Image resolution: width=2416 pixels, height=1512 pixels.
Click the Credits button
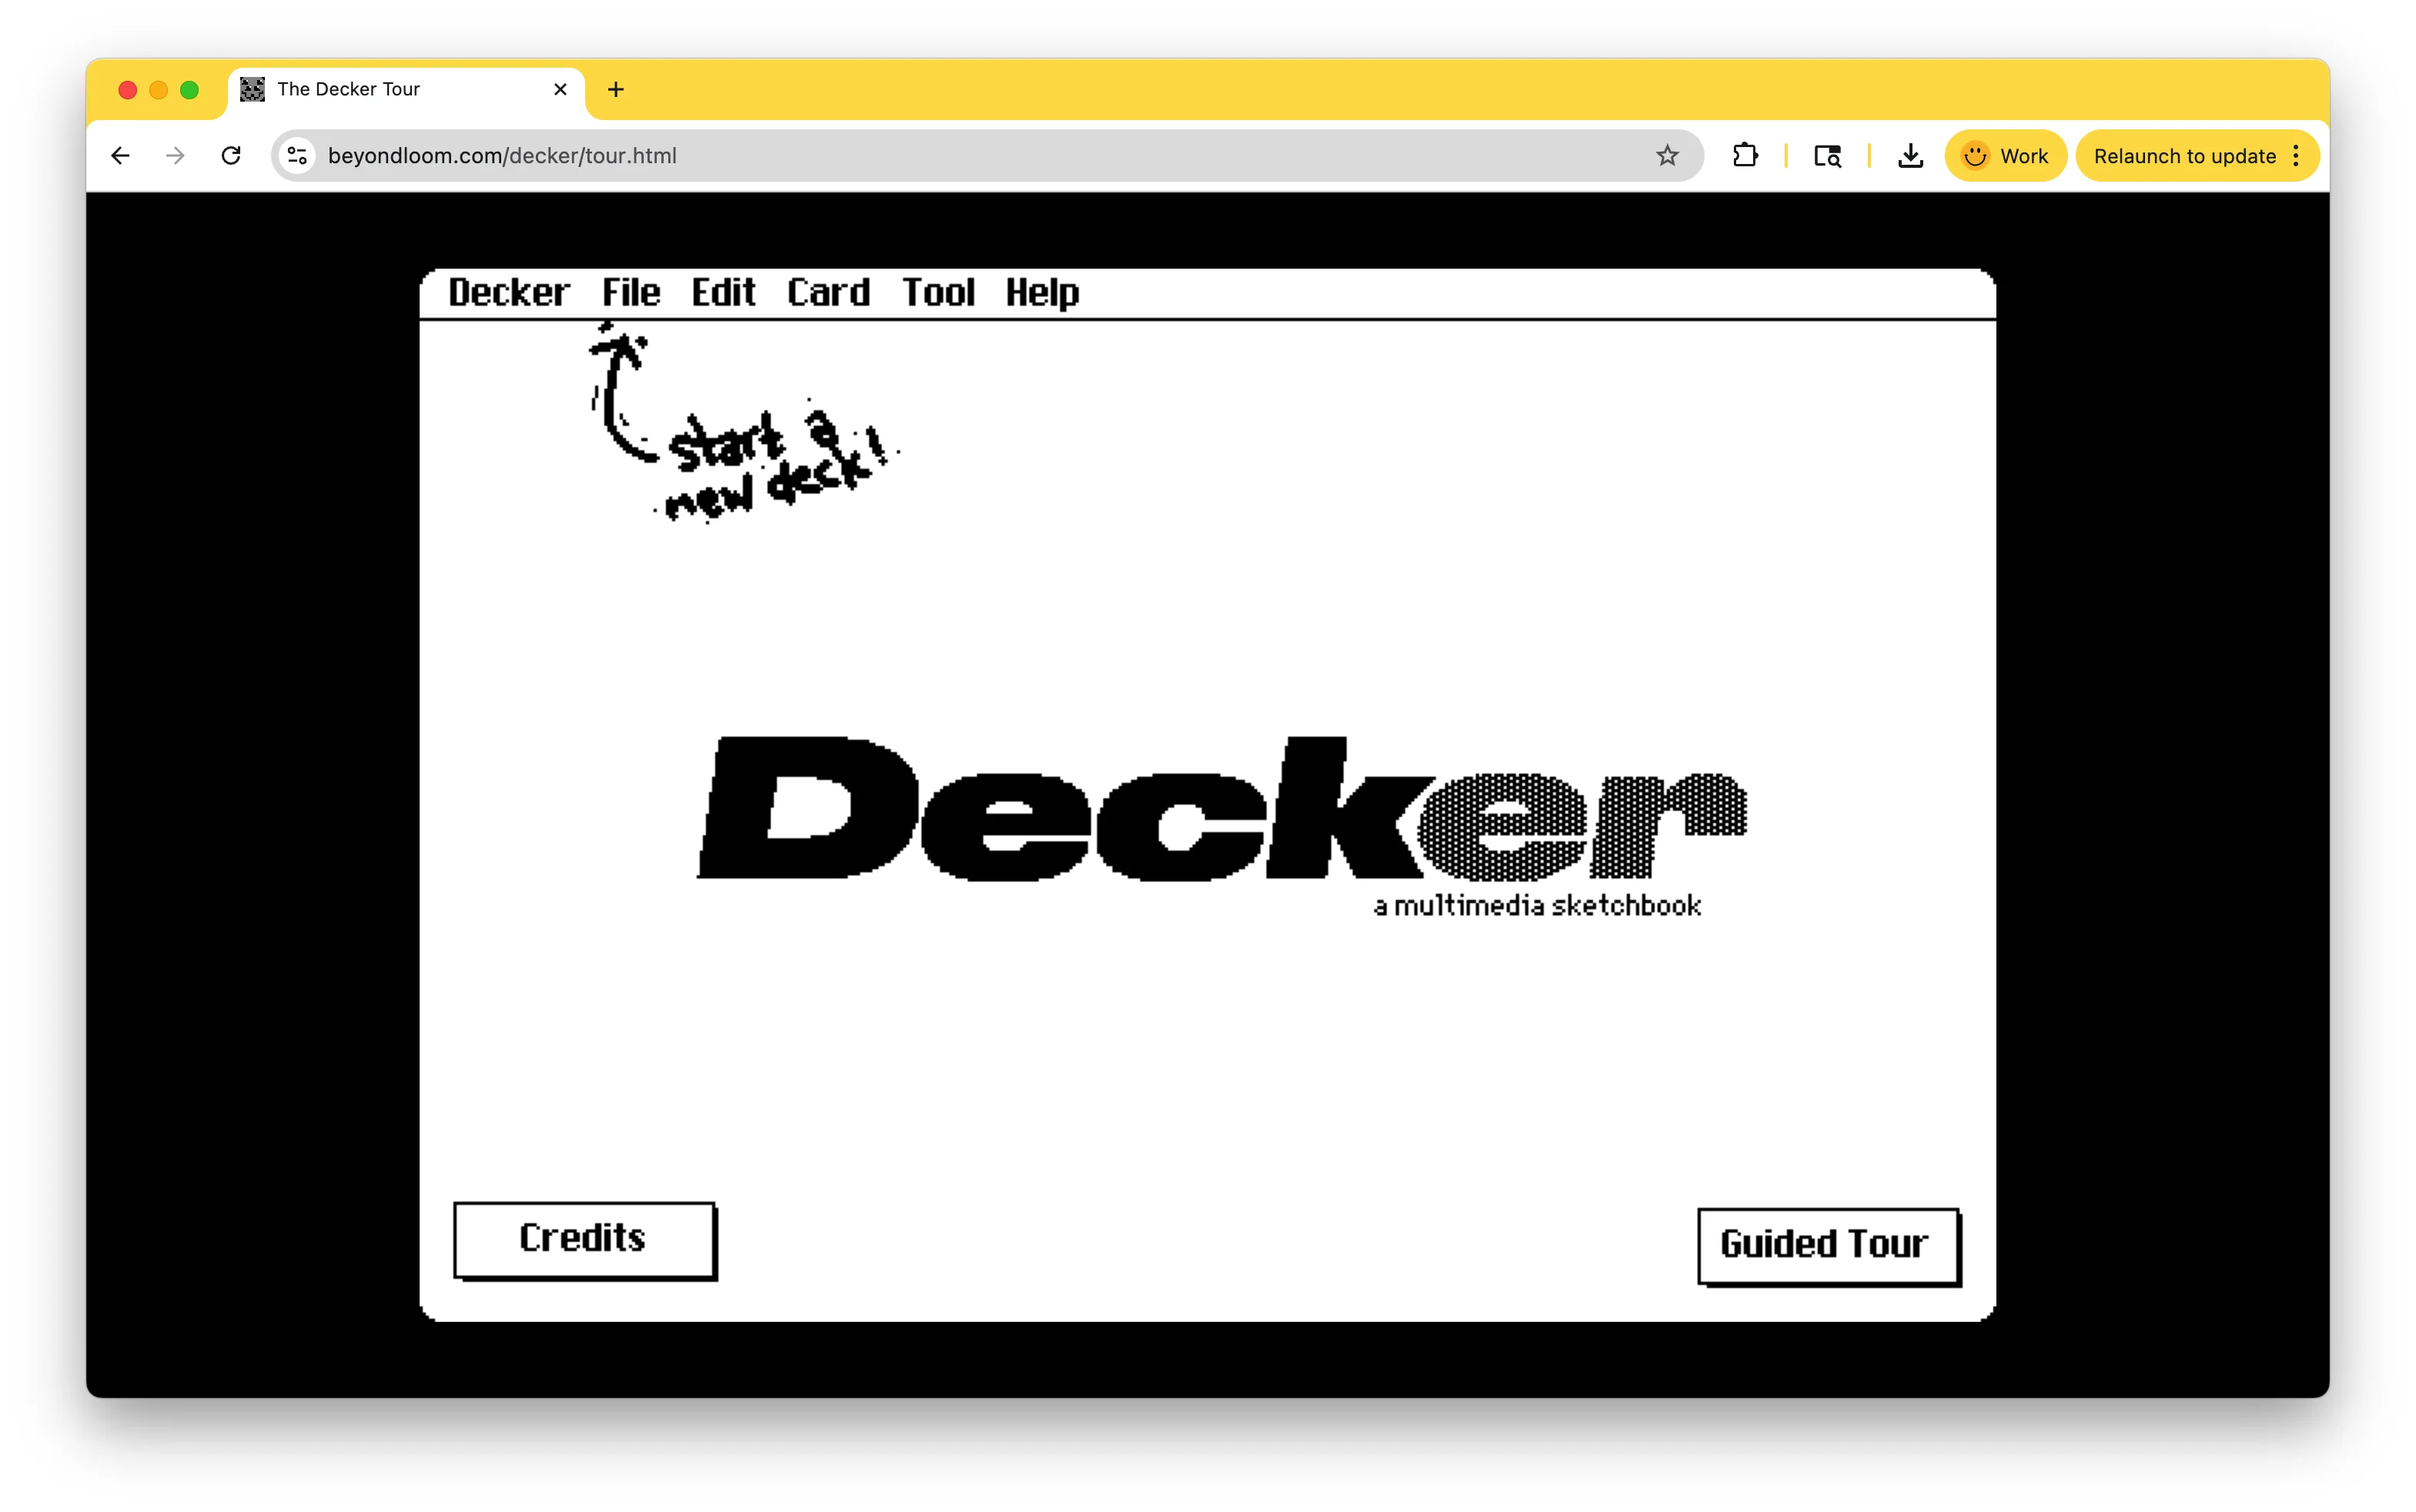(x=585, y=1240)
